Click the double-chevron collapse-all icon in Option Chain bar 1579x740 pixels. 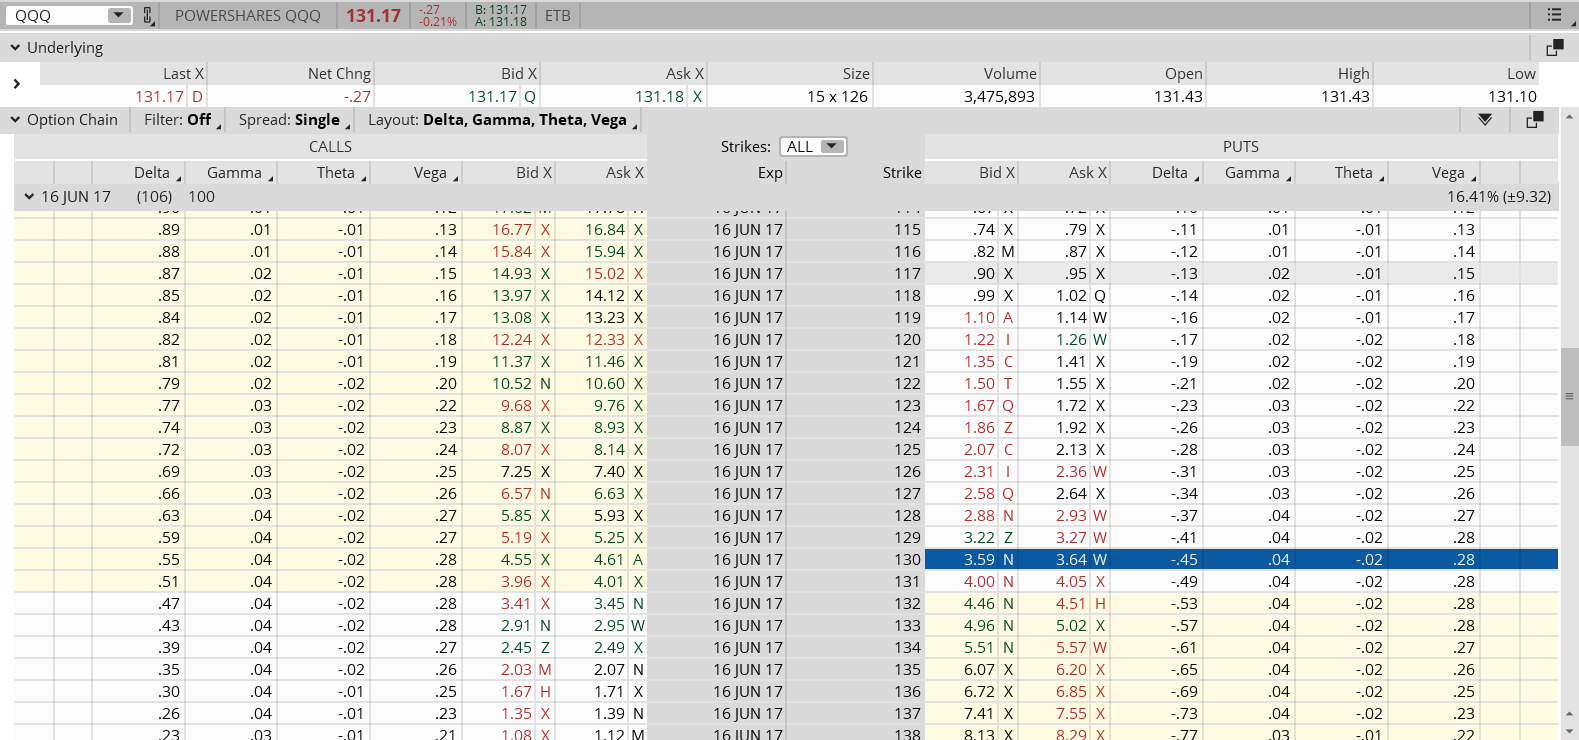(x=1485, y=120)
